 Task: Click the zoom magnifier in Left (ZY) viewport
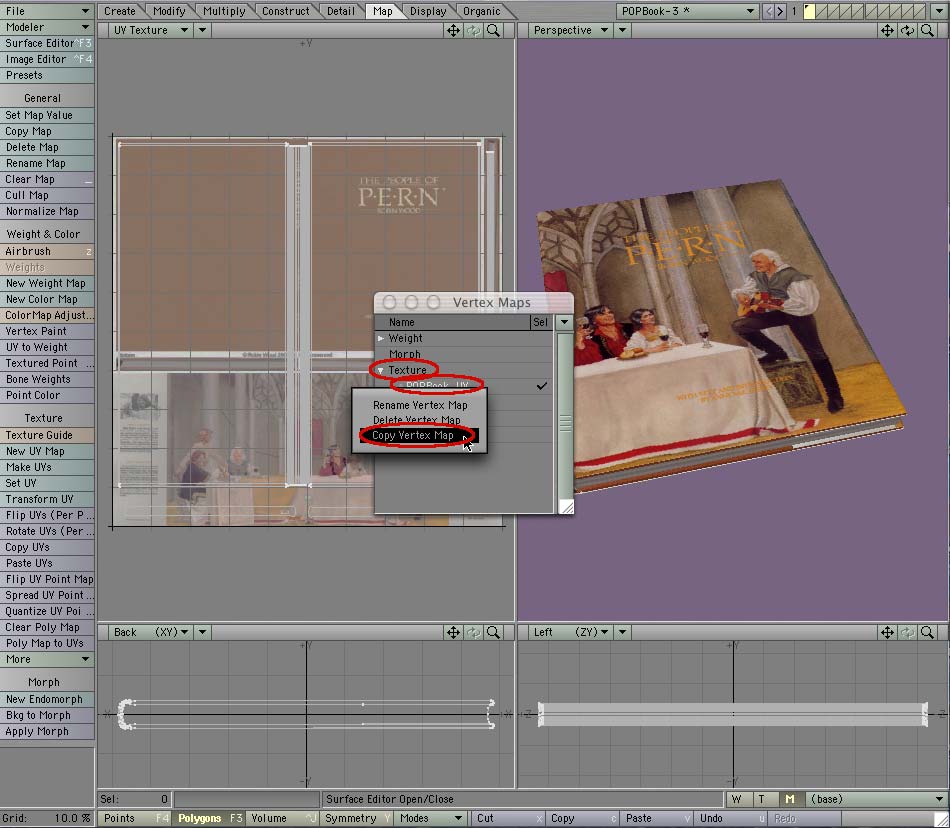(x=927, y=632)
